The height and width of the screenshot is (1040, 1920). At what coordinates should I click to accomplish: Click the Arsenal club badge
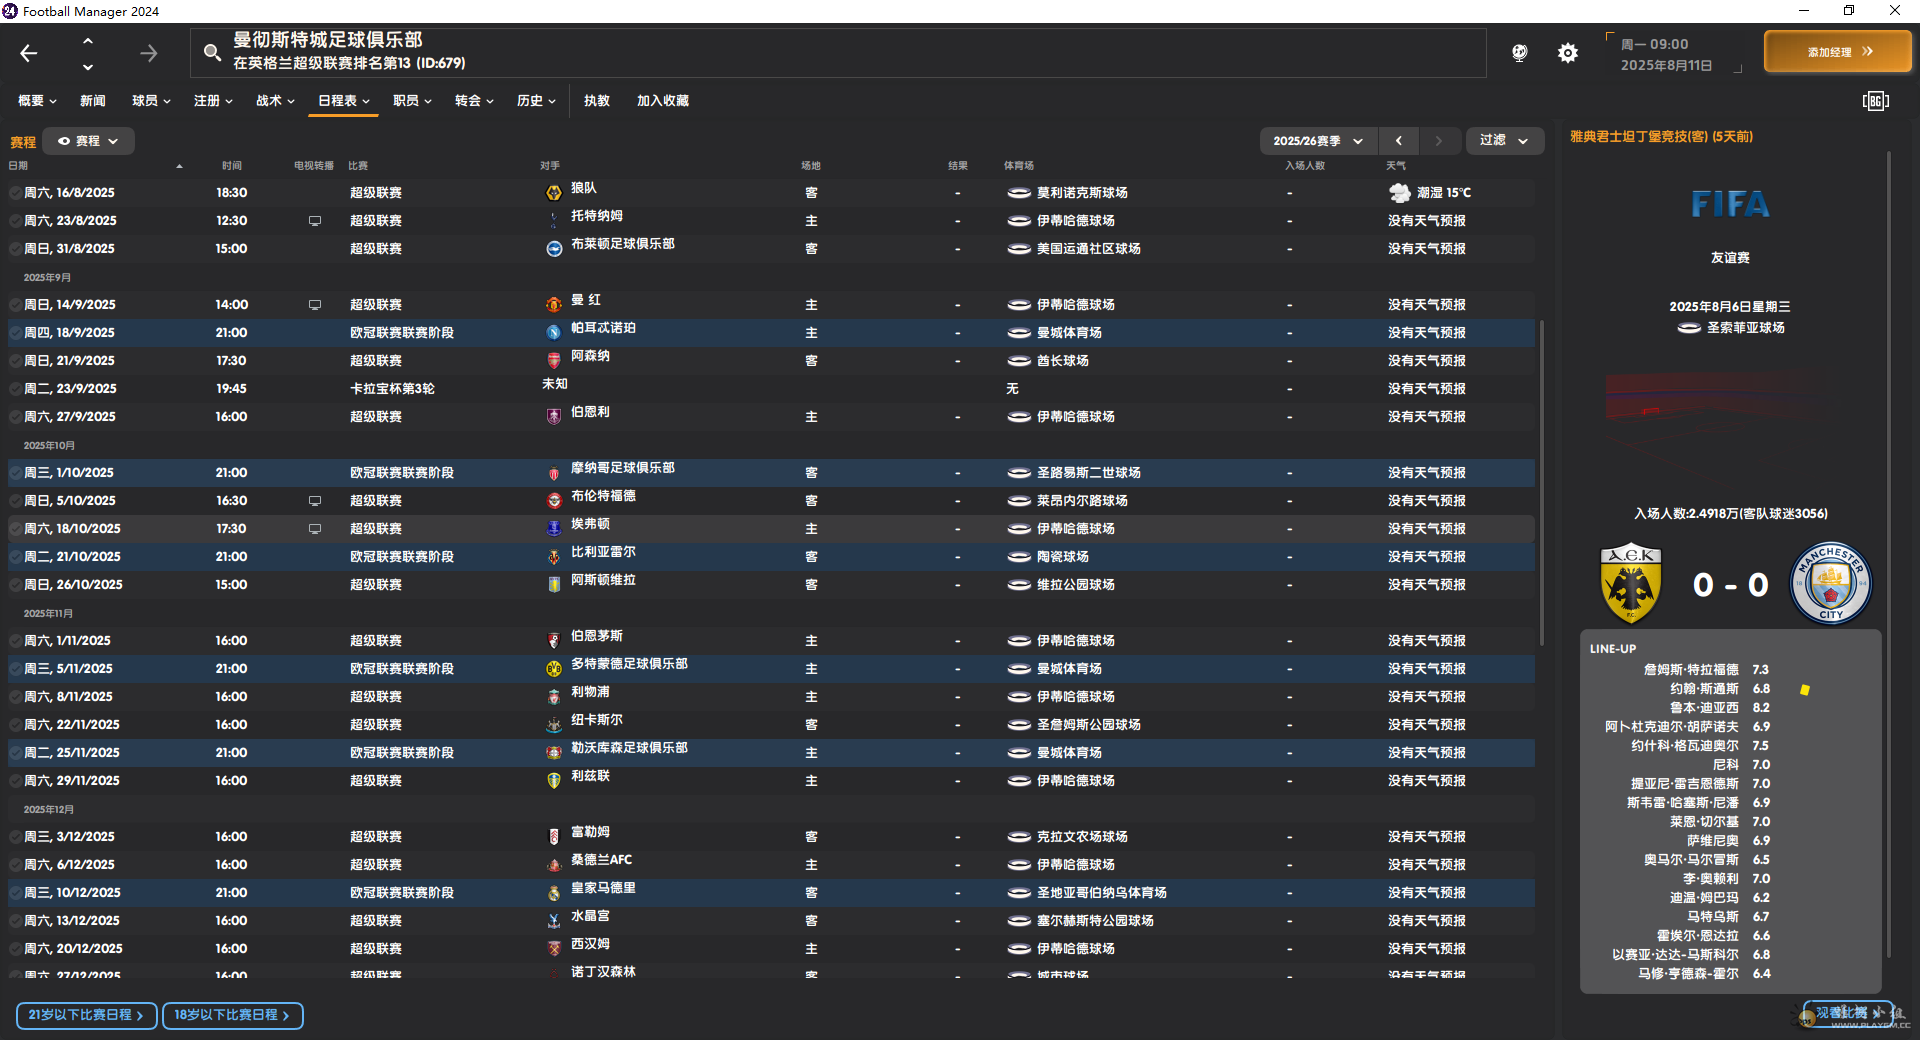coord(554,361)
